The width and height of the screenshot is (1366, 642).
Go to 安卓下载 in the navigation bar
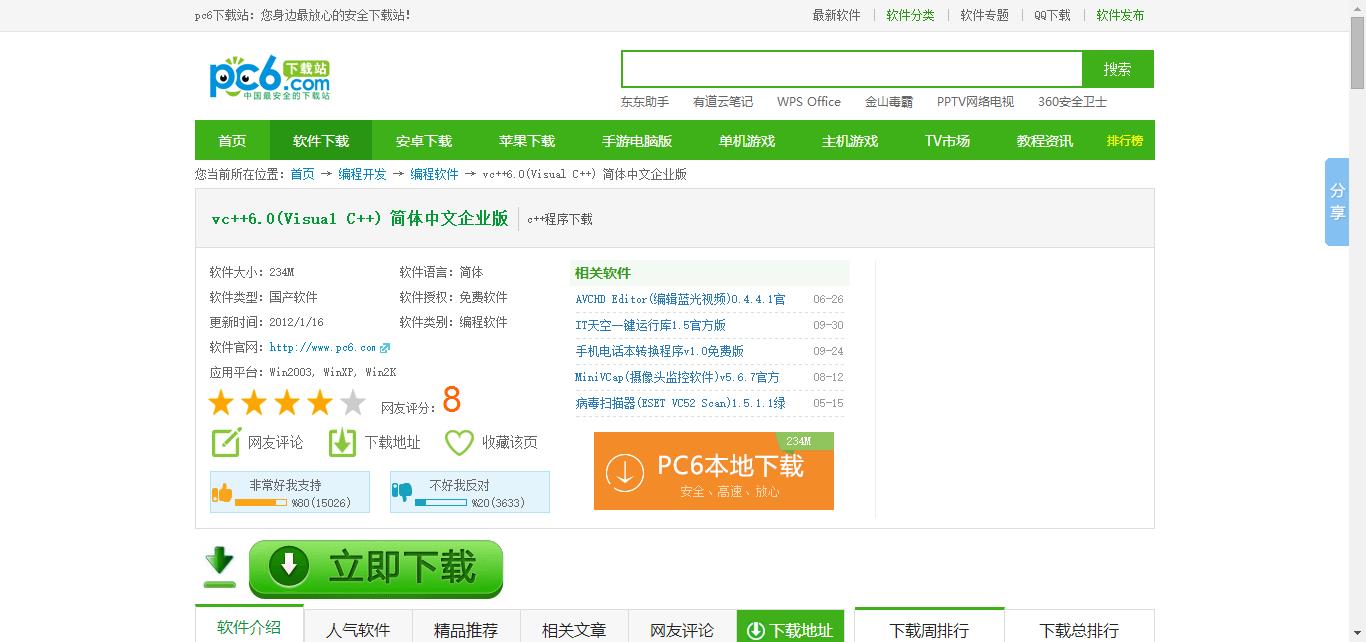coord(424,141)
